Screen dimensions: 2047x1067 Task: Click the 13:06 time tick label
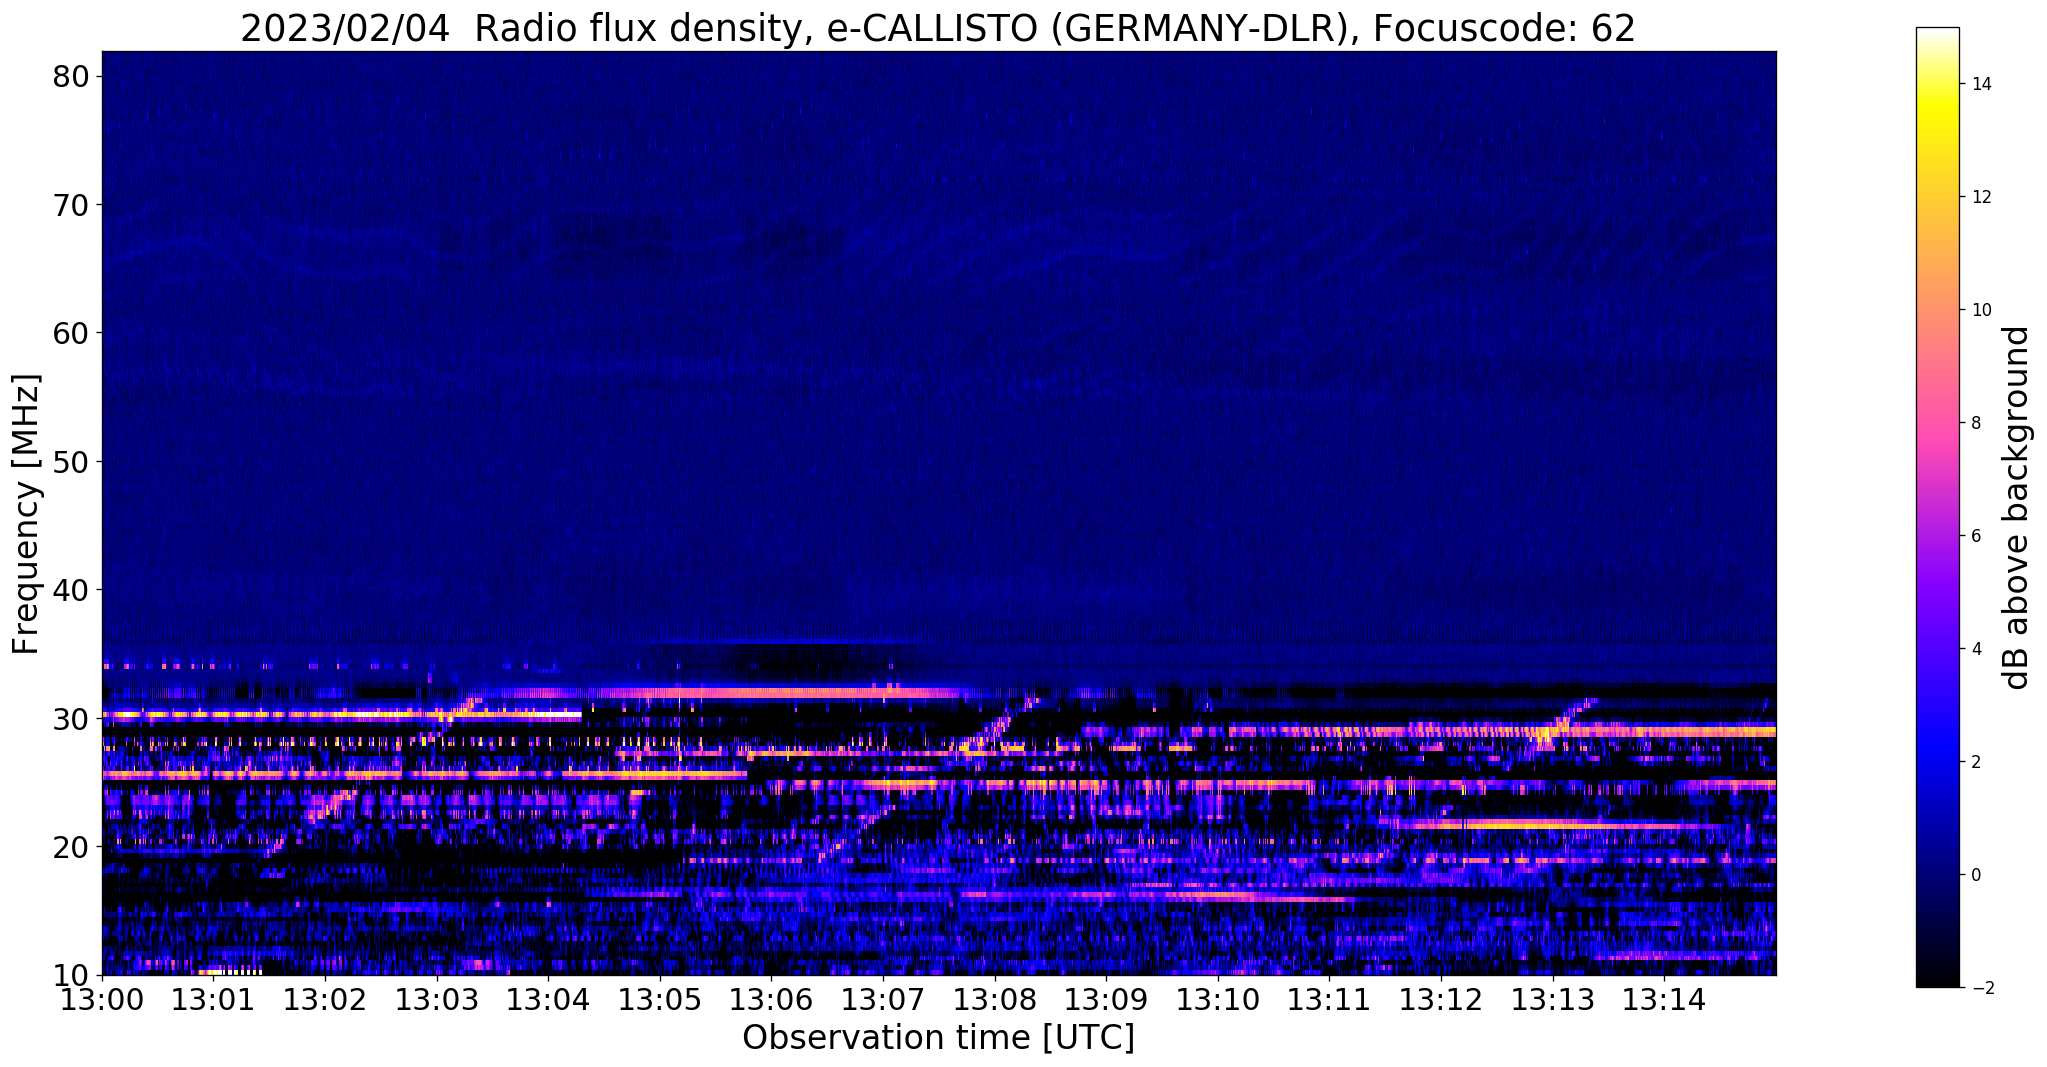[x=772, y=1000]
